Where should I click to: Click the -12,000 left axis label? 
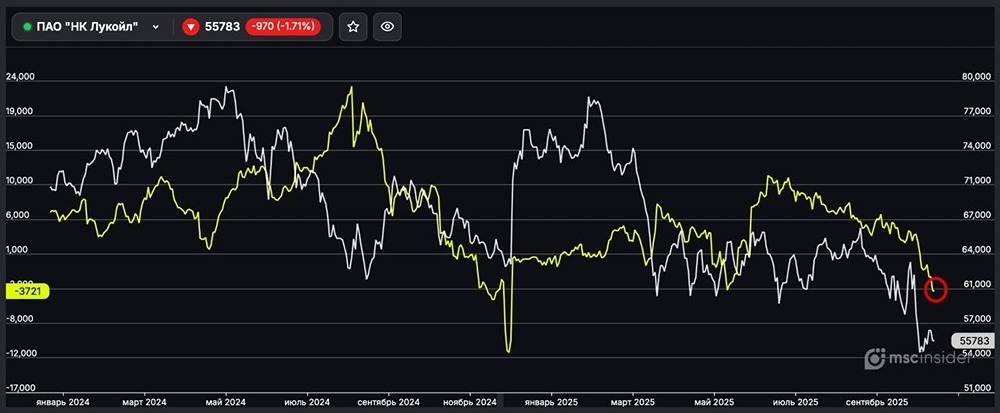(x=20, y=354)
